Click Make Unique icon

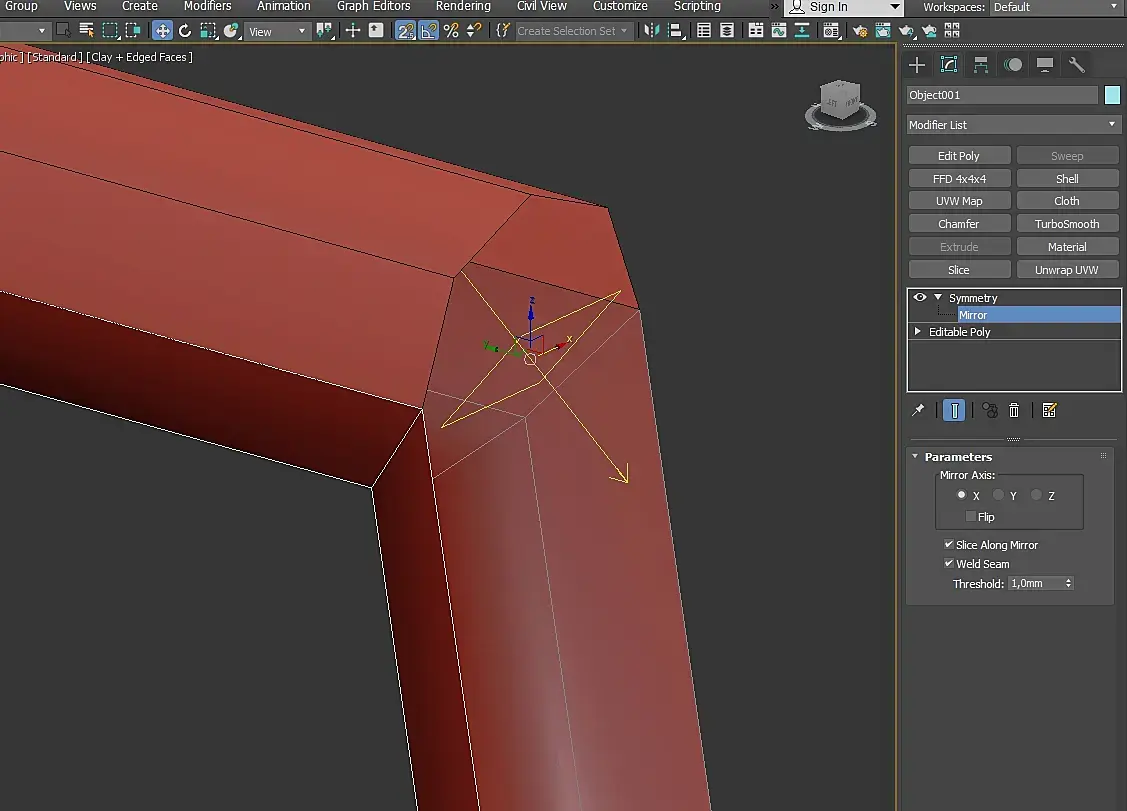coord(990,410)
